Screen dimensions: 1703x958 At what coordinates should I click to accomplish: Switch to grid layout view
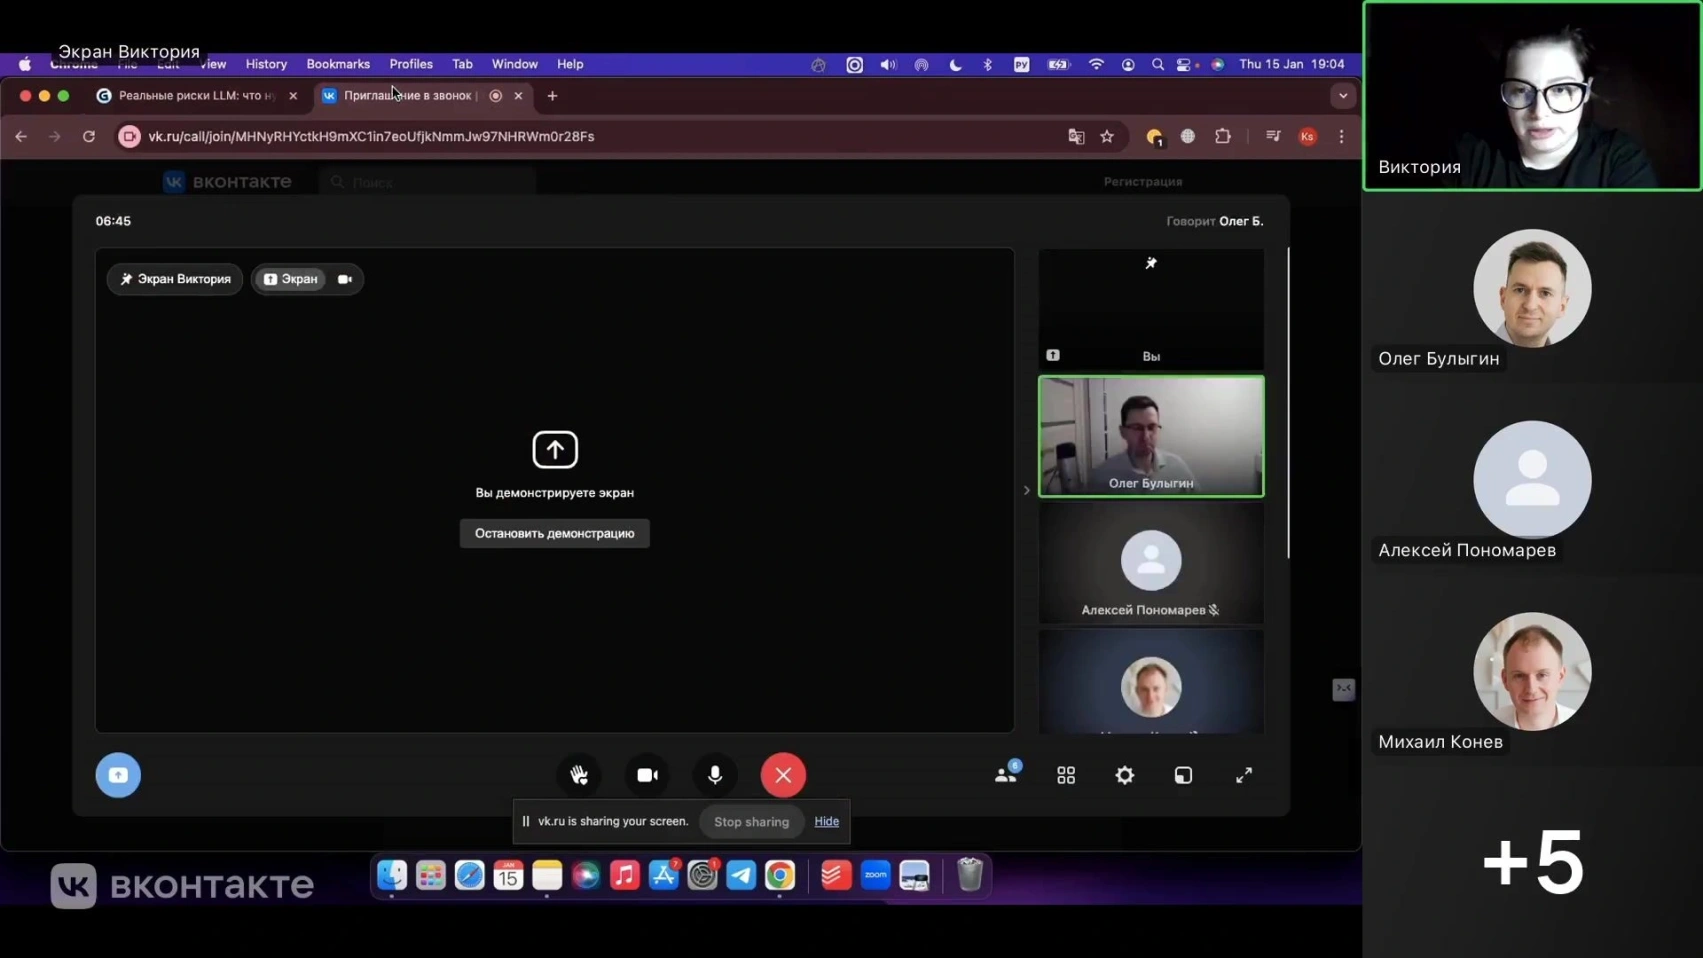point(1066,775)
